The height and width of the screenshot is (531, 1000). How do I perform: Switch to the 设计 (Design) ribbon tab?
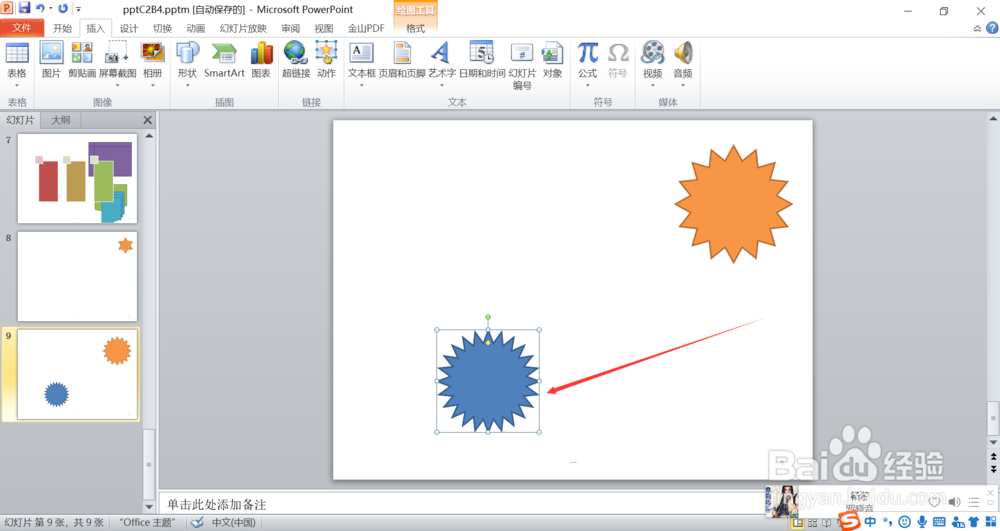pos(129,28)
